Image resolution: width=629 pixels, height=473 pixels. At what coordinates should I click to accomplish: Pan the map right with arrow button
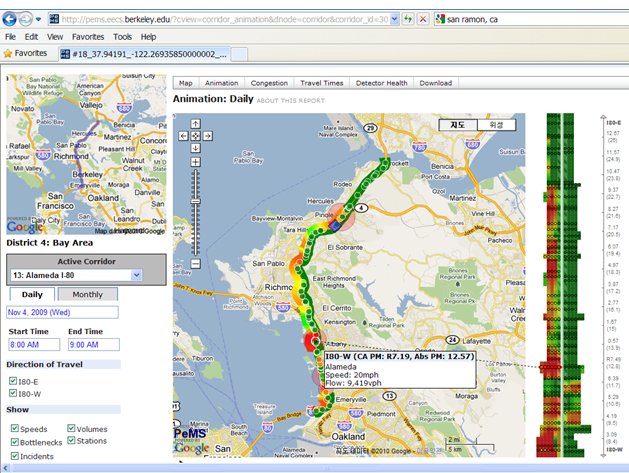pyautogui.click(x=208, y=134)
